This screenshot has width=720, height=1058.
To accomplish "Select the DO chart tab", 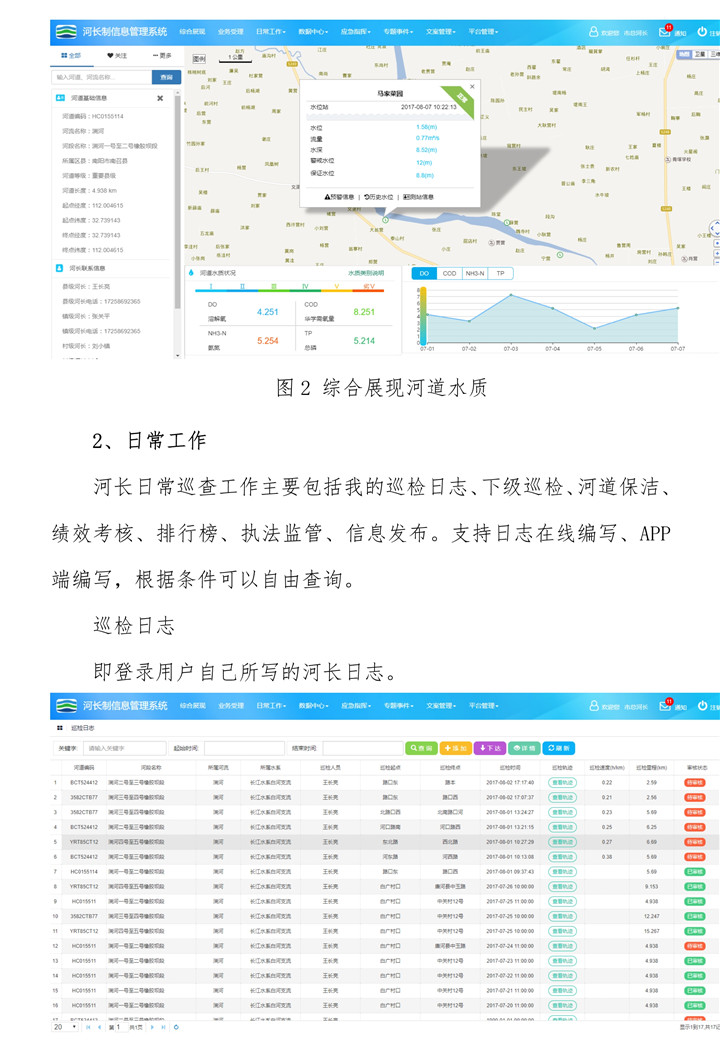I will point(424,273).
